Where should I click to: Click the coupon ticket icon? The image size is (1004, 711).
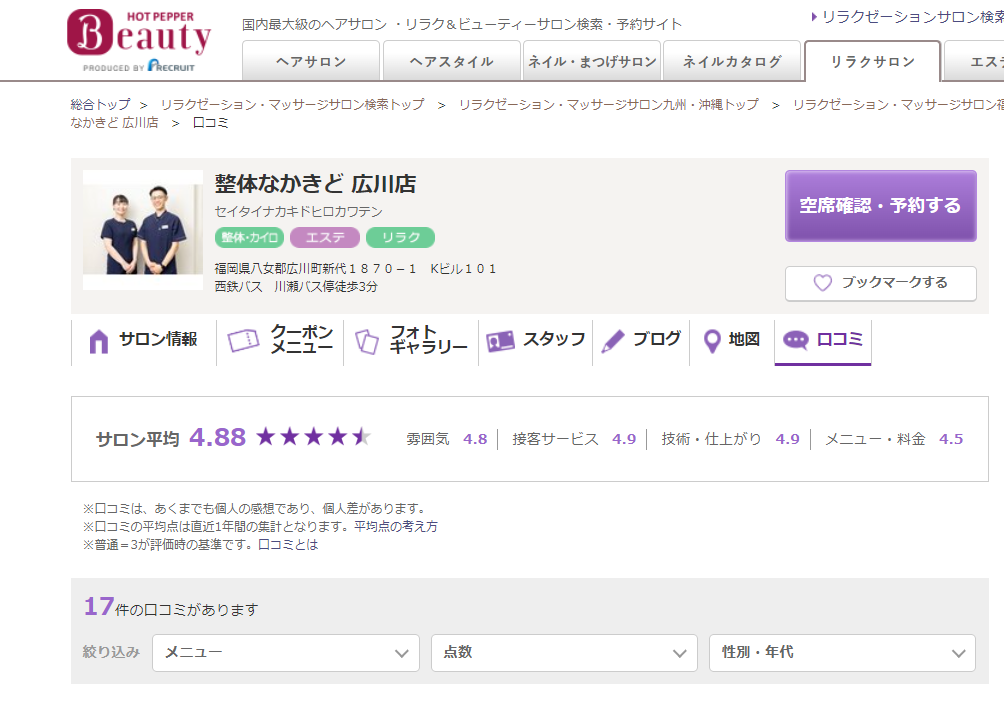(243, 340)
